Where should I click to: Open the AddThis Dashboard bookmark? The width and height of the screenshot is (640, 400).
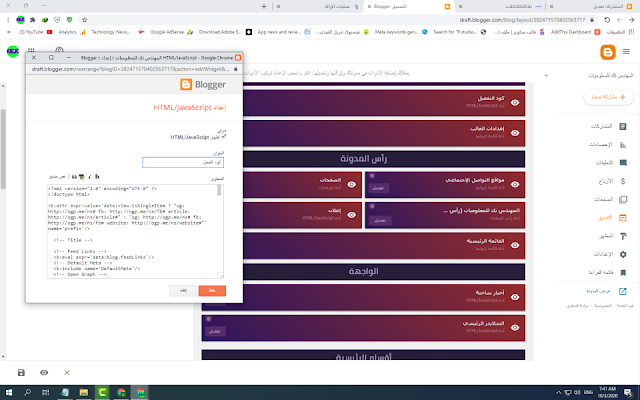(x=576, y=32)
